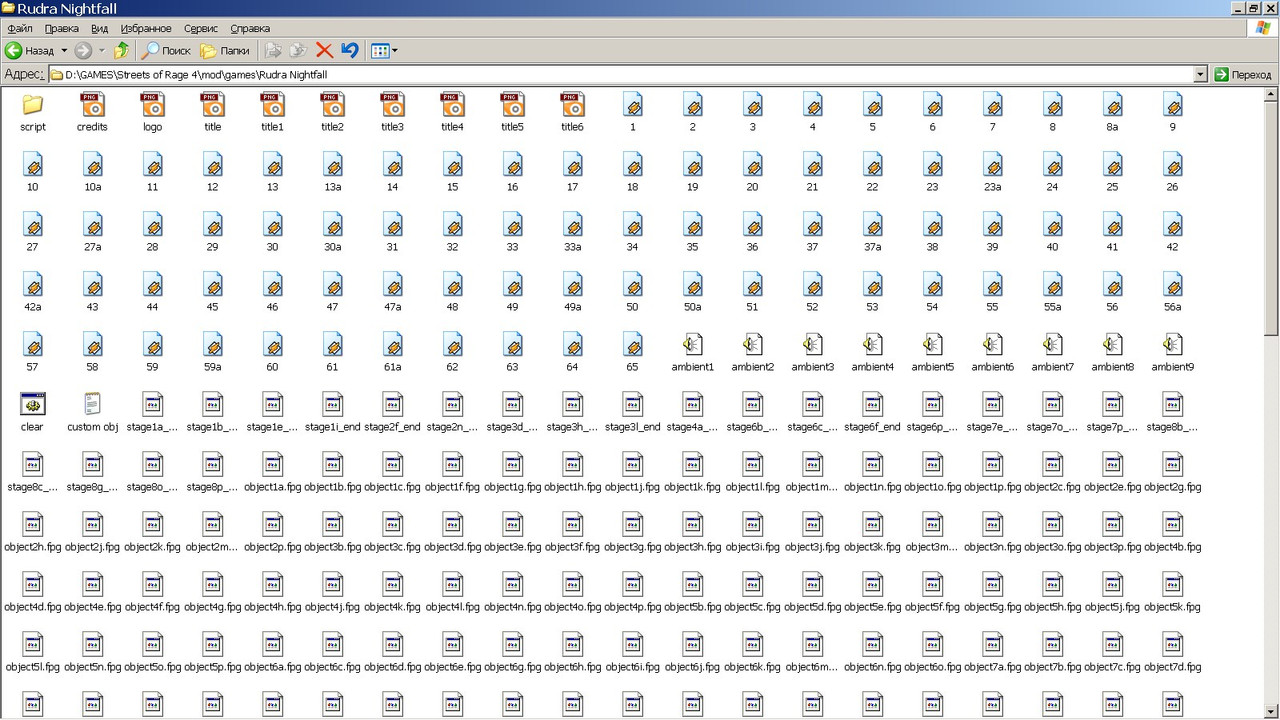Expand the Views button dropdown arrow
The image size is (1280, 720).
click(394, 50)
